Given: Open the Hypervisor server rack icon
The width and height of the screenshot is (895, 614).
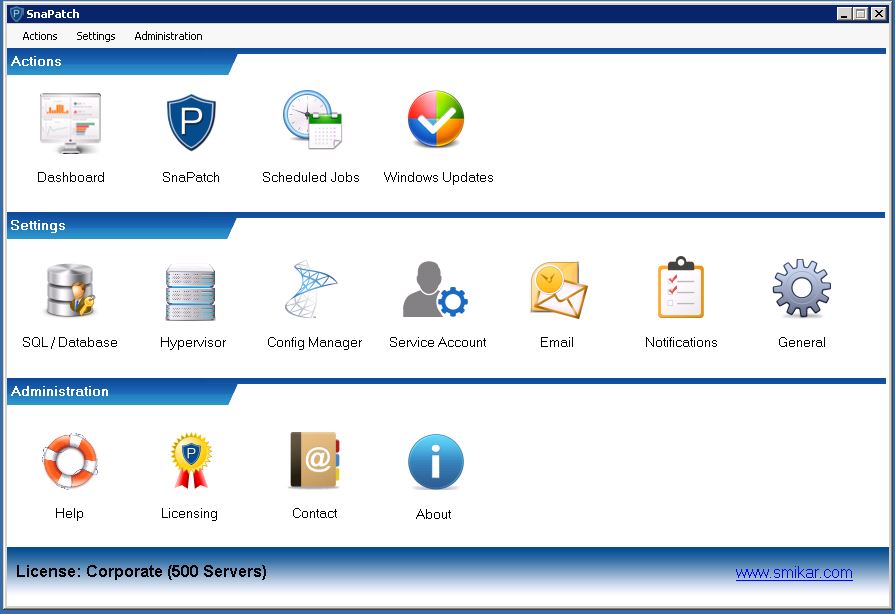Looking at the screenshot, I should 191,292.
